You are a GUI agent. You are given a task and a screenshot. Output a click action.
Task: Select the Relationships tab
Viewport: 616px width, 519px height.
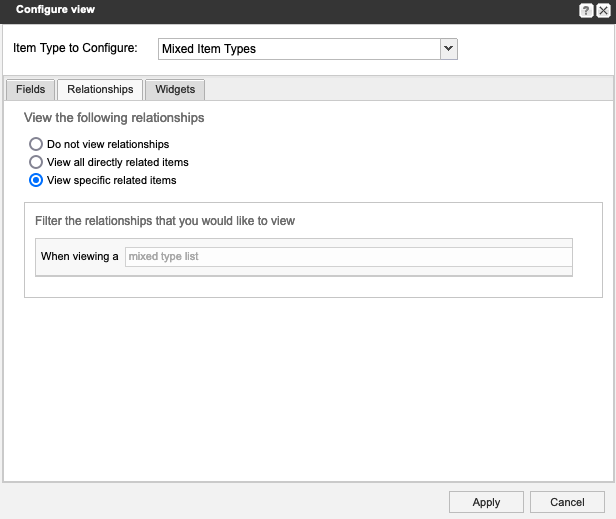(100, 90)
